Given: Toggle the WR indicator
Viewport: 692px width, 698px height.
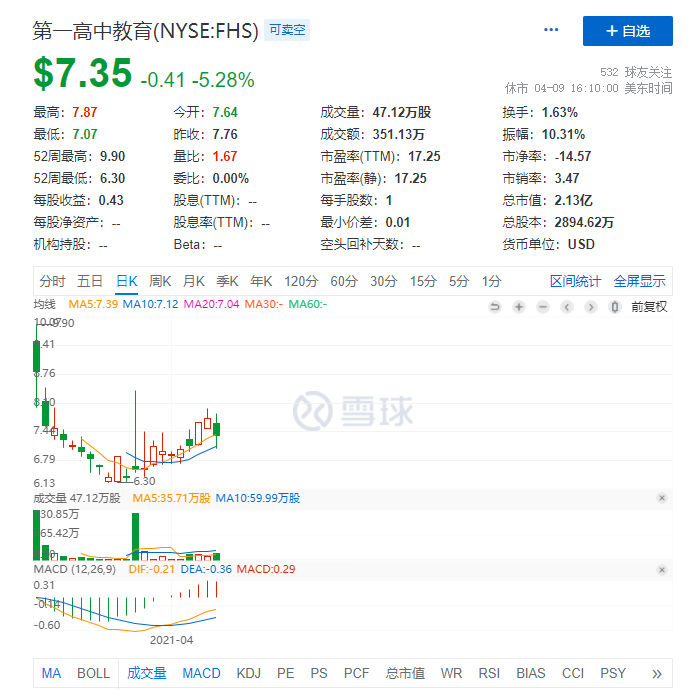Looking at the screenshot, I should point(451,673).
